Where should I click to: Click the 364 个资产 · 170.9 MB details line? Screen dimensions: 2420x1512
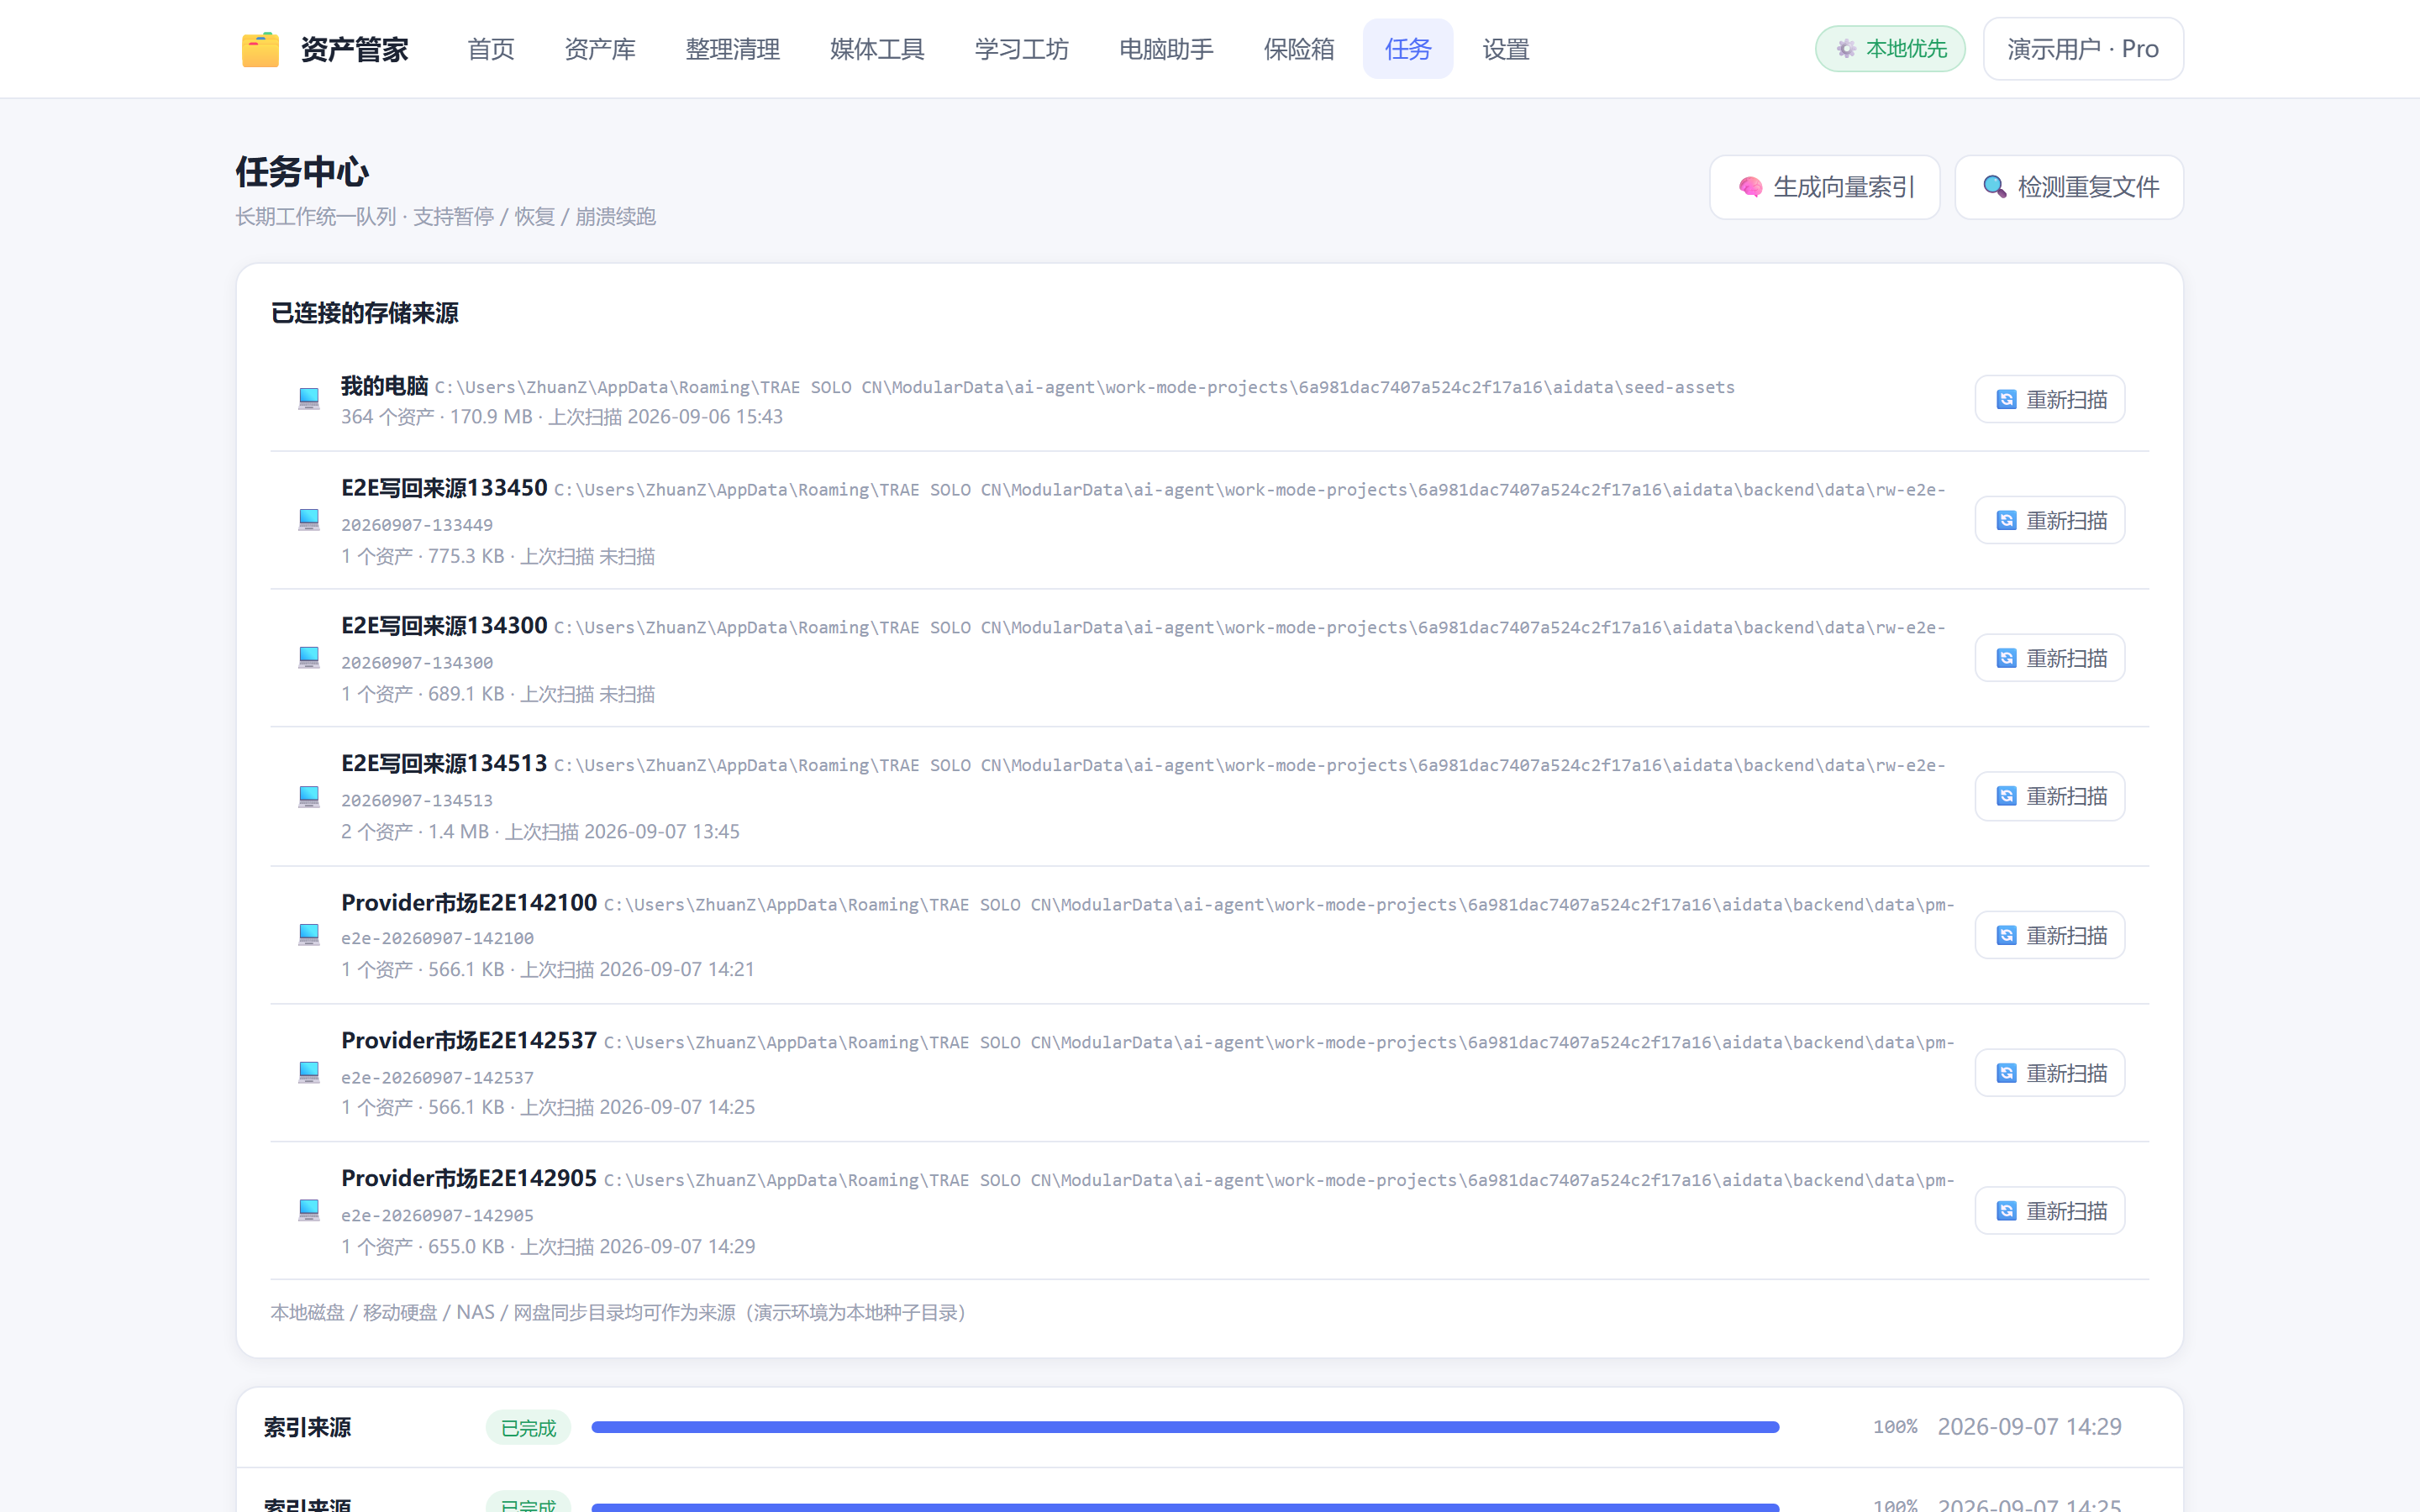pos(562,417)
